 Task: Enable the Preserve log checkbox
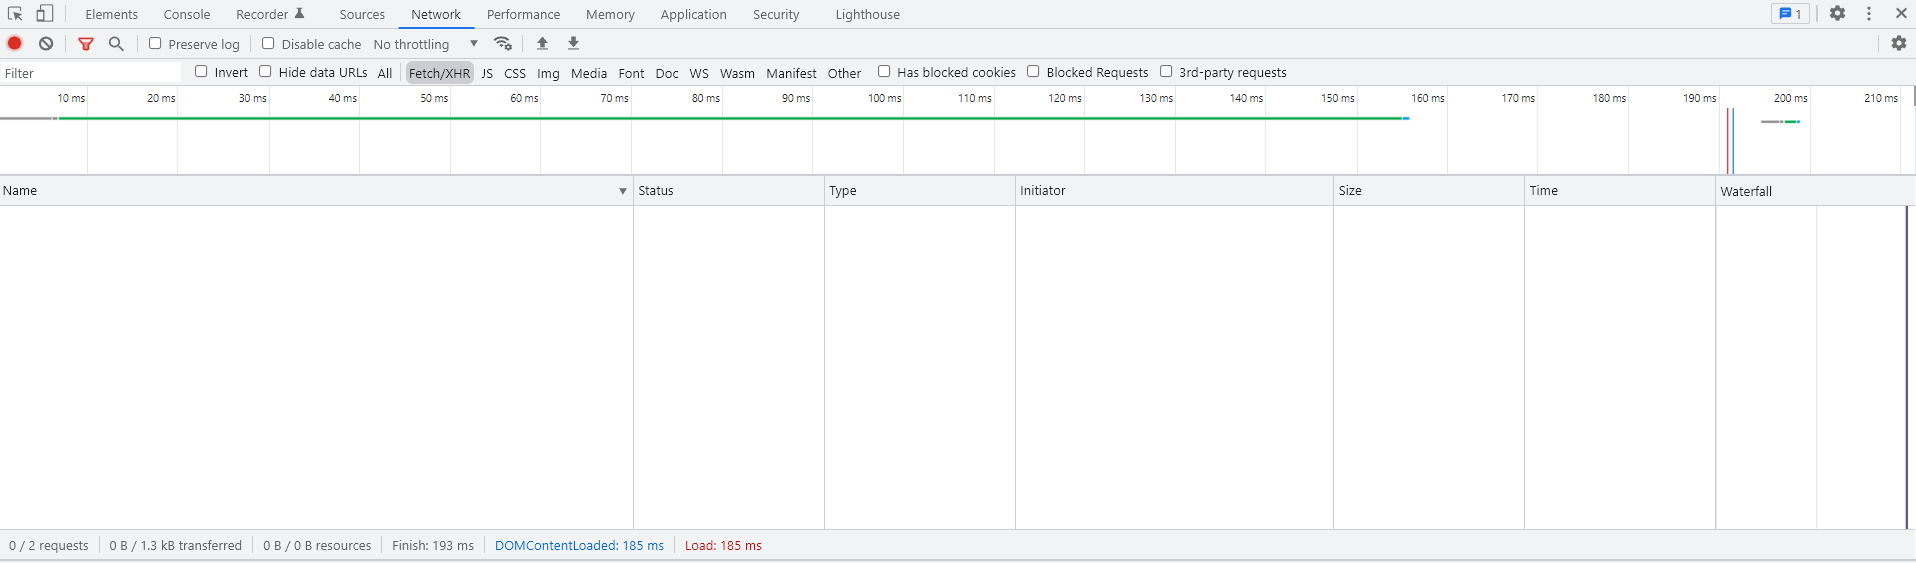coord(155,43)
